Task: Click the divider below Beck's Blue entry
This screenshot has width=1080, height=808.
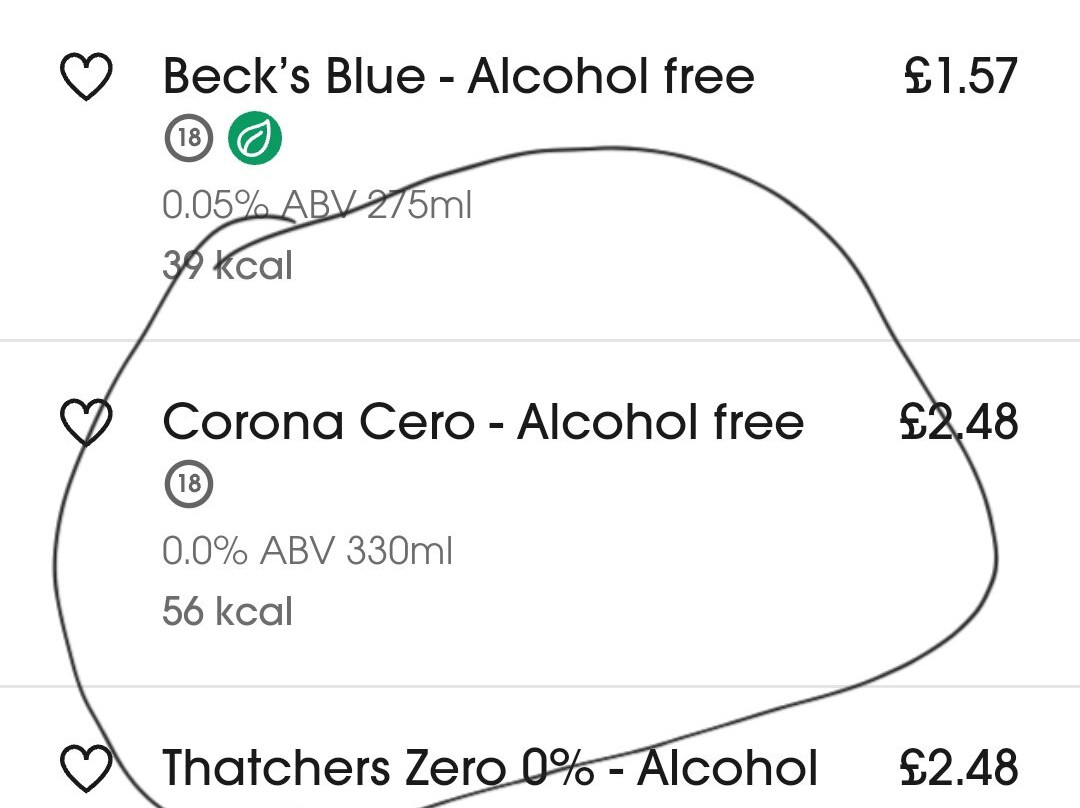Action: pos(540,340)
